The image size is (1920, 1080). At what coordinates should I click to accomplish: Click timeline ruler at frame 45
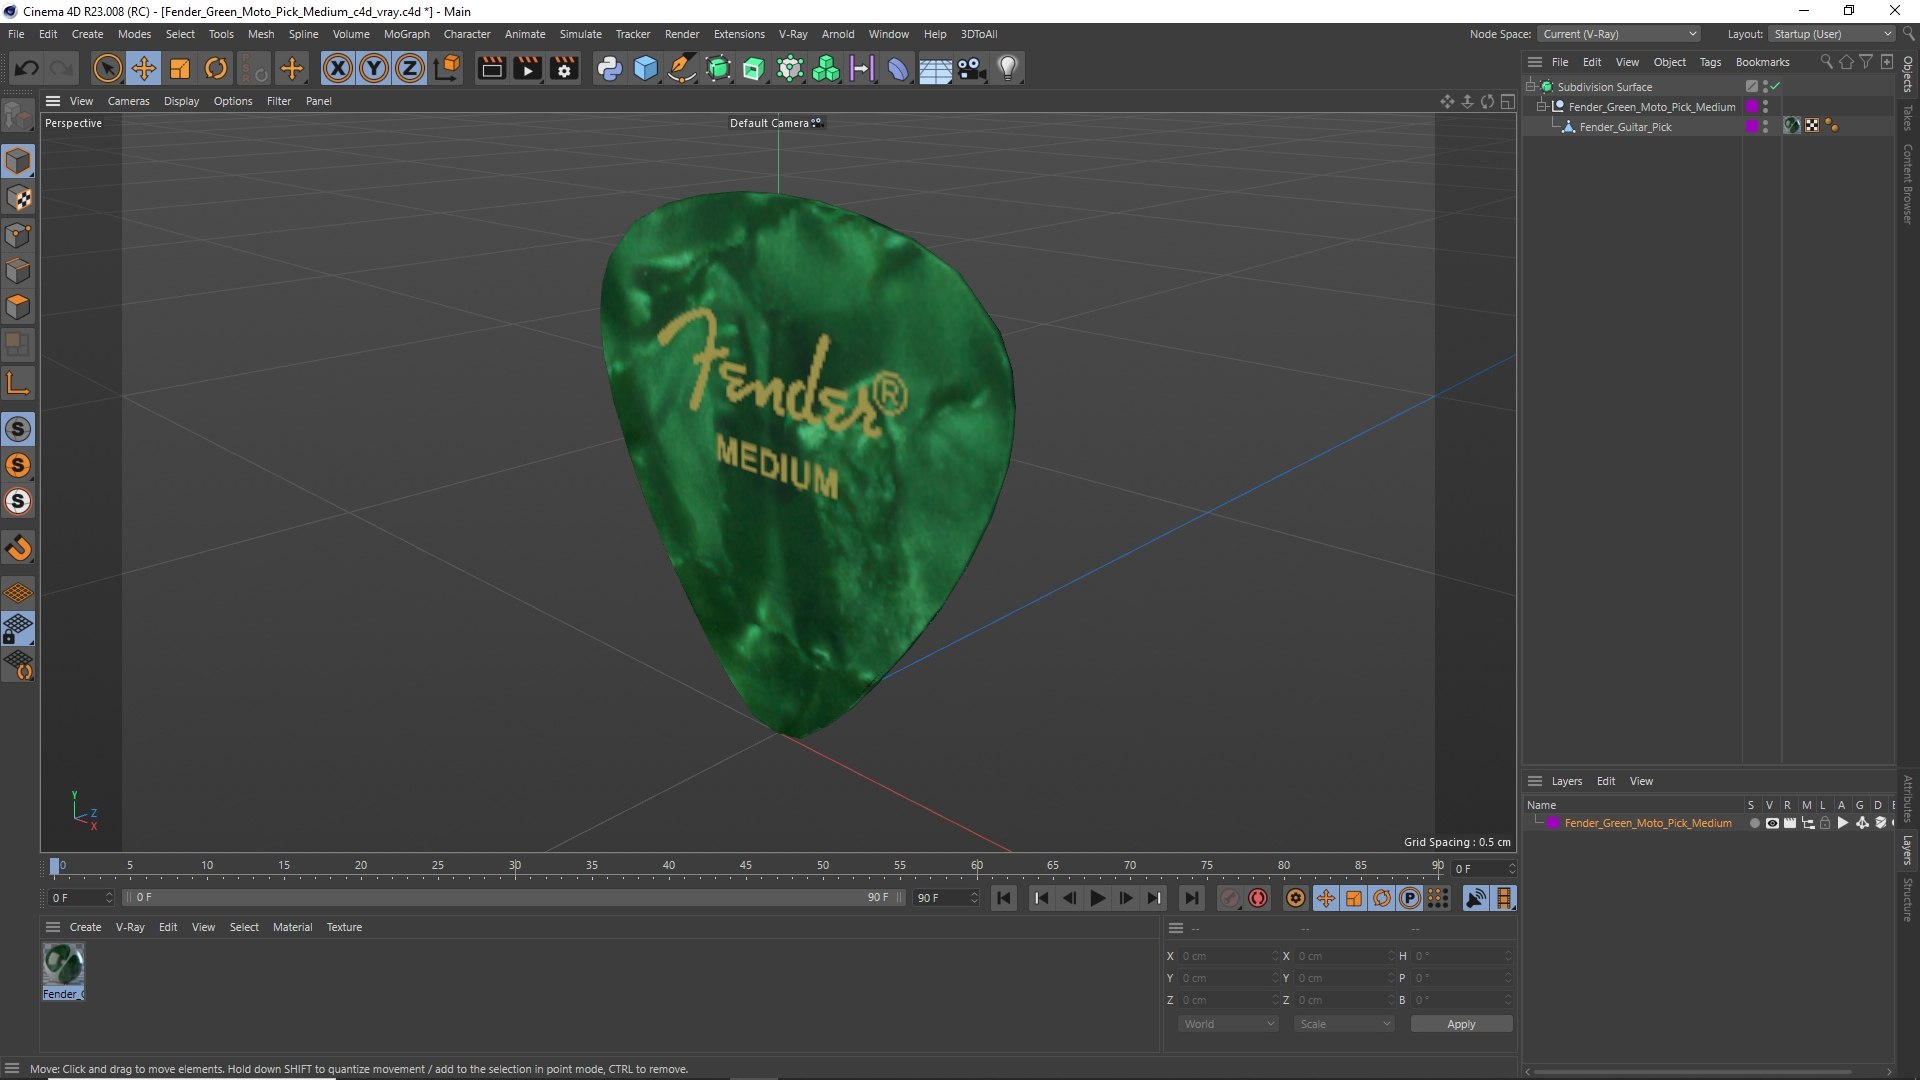(746, 866)
